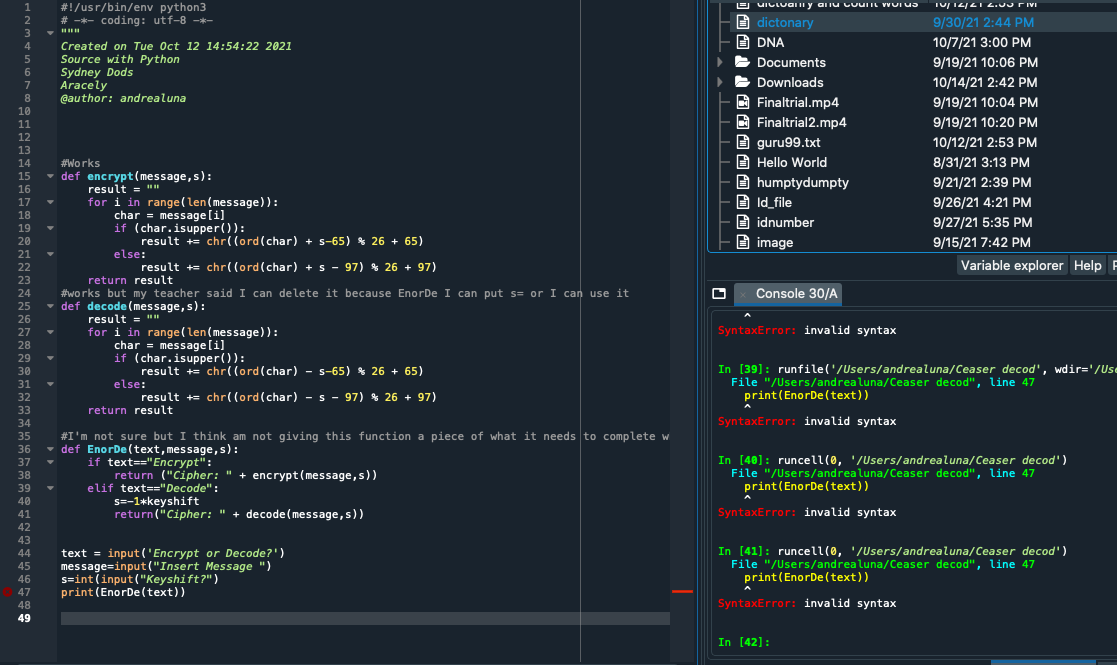Collapse the encrypt function at line 15
This screenshot has height=665, width=1117.
[x=50, y=176]
